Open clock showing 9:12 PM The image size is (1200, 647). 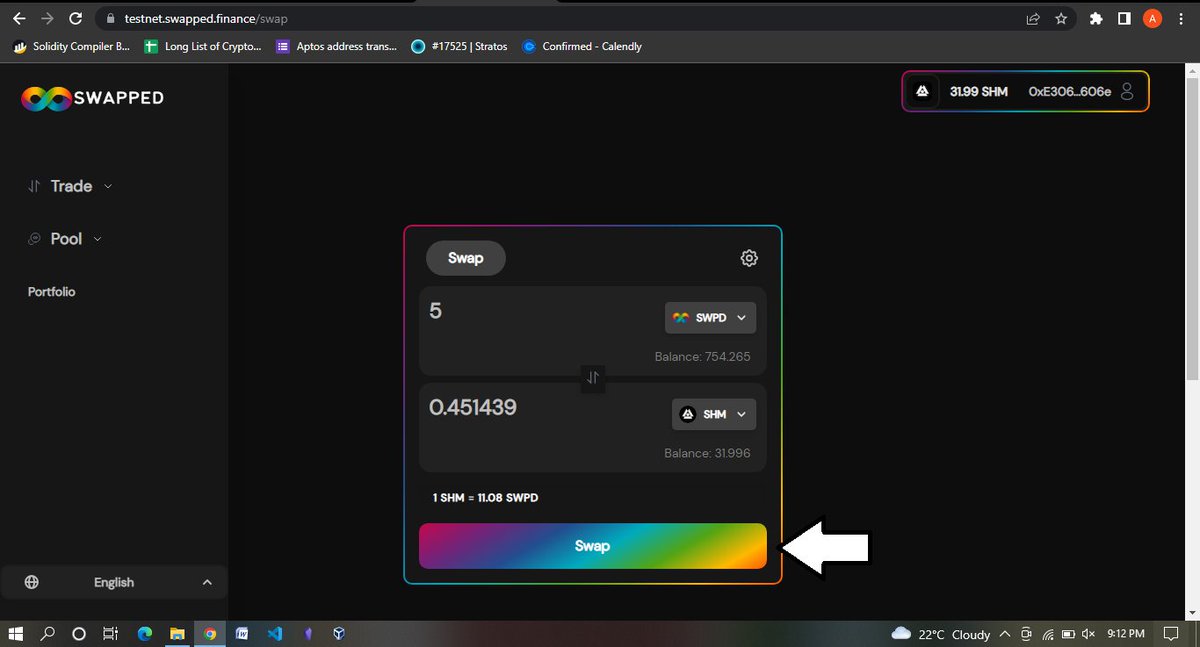(x=1125, y=634)
